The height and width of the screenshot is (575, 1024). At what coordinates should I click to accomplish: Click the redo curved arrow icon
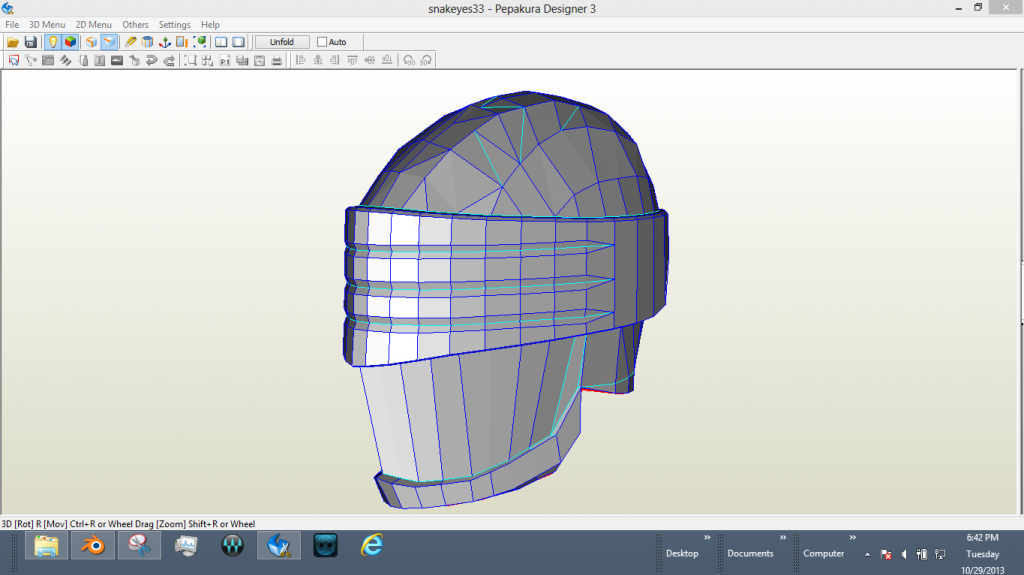[169, 60]
